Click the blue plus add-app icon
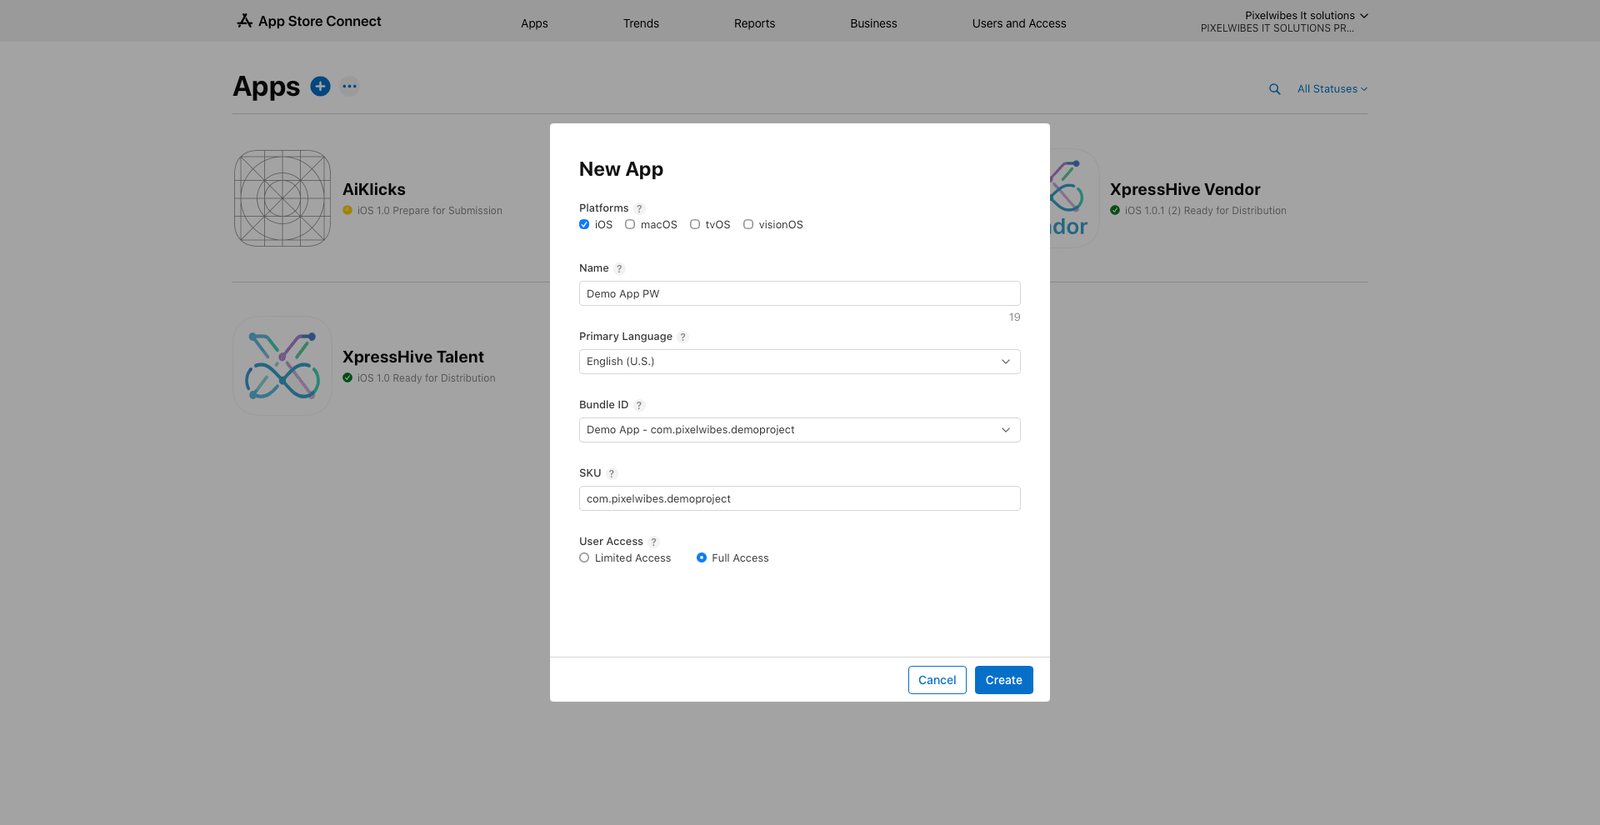Screen dimensions: 1600x825 (x=320, y=86)
